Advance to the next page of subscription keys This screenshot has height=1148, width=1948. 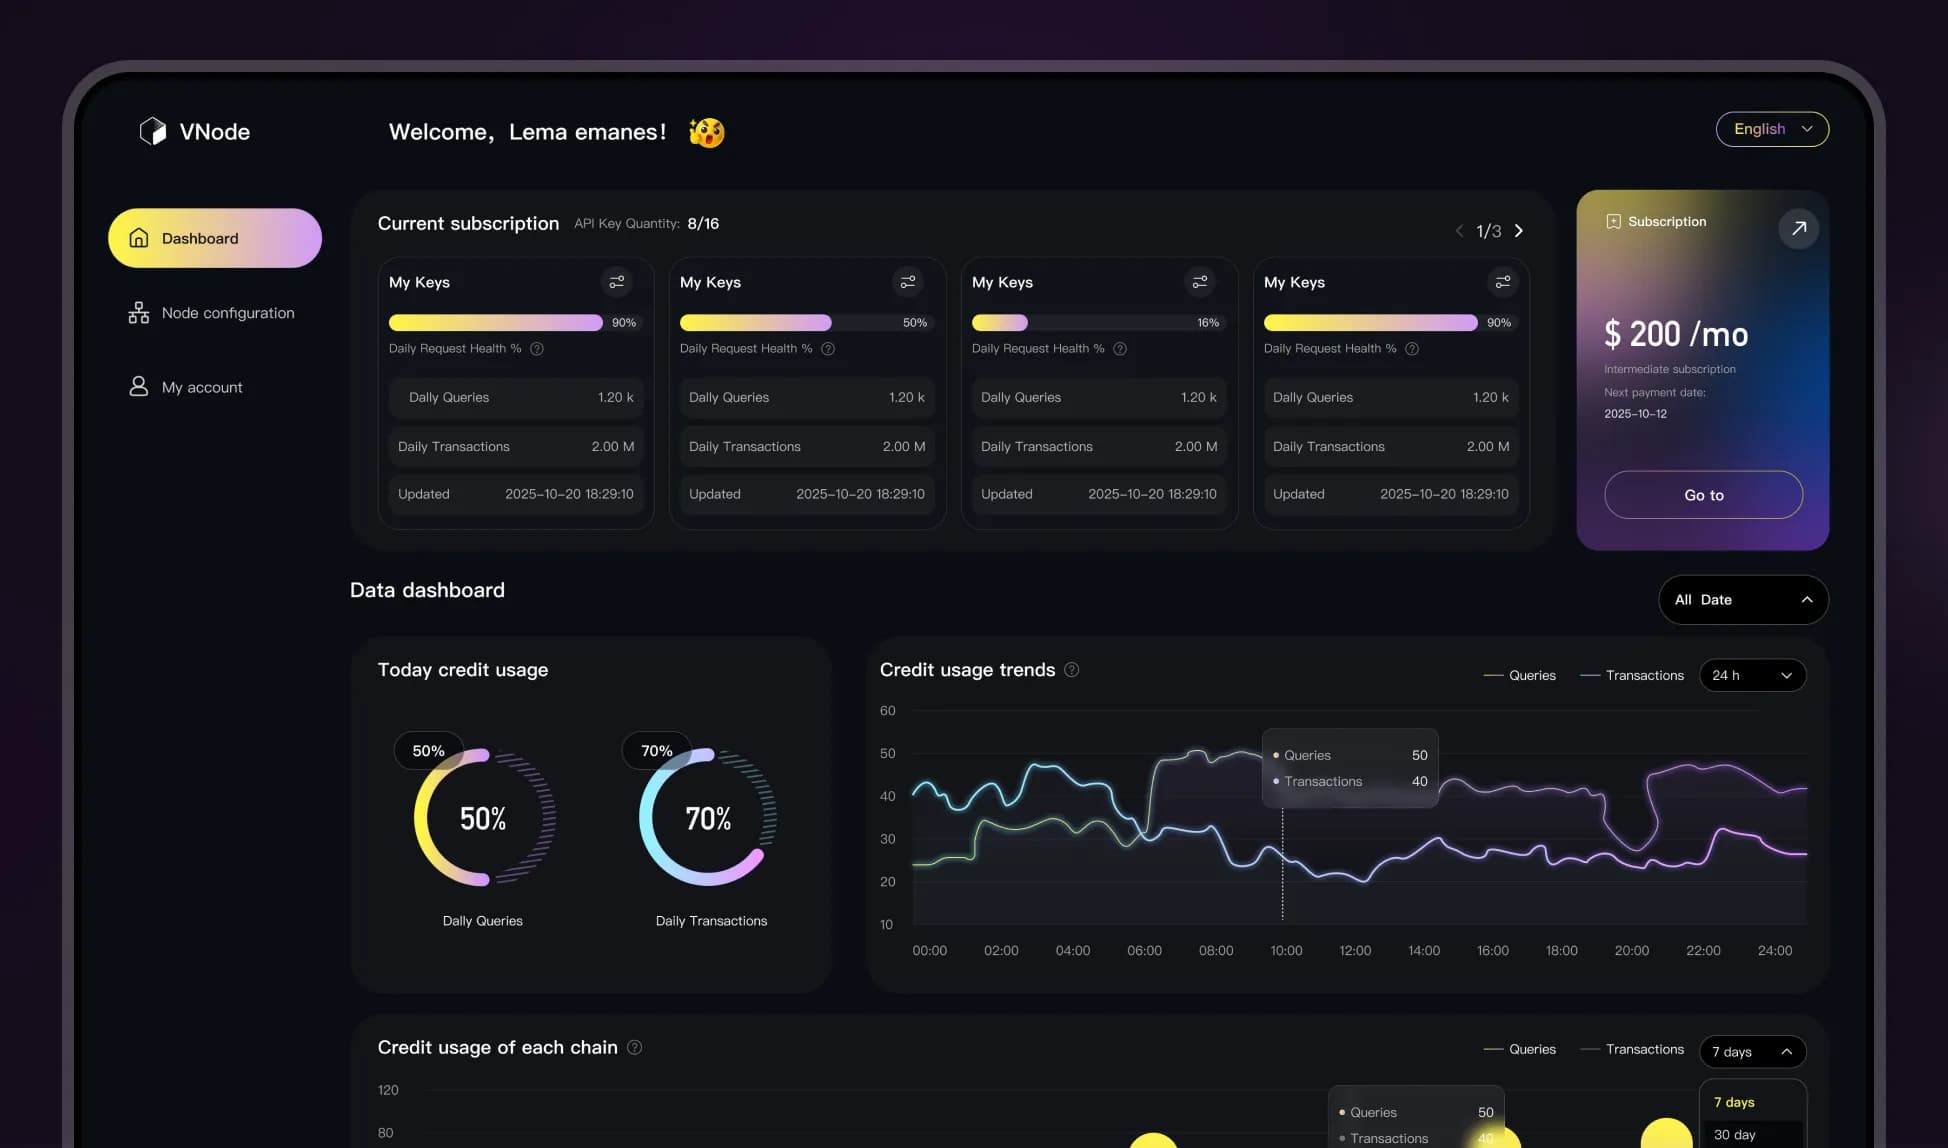point(1519,230)
